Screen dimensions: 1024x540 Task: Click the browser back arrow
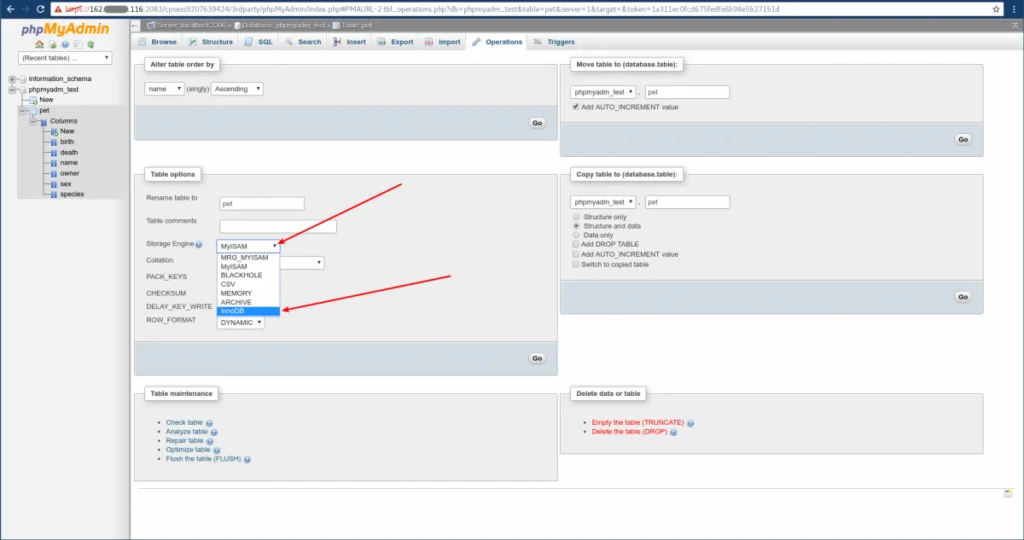10,9
